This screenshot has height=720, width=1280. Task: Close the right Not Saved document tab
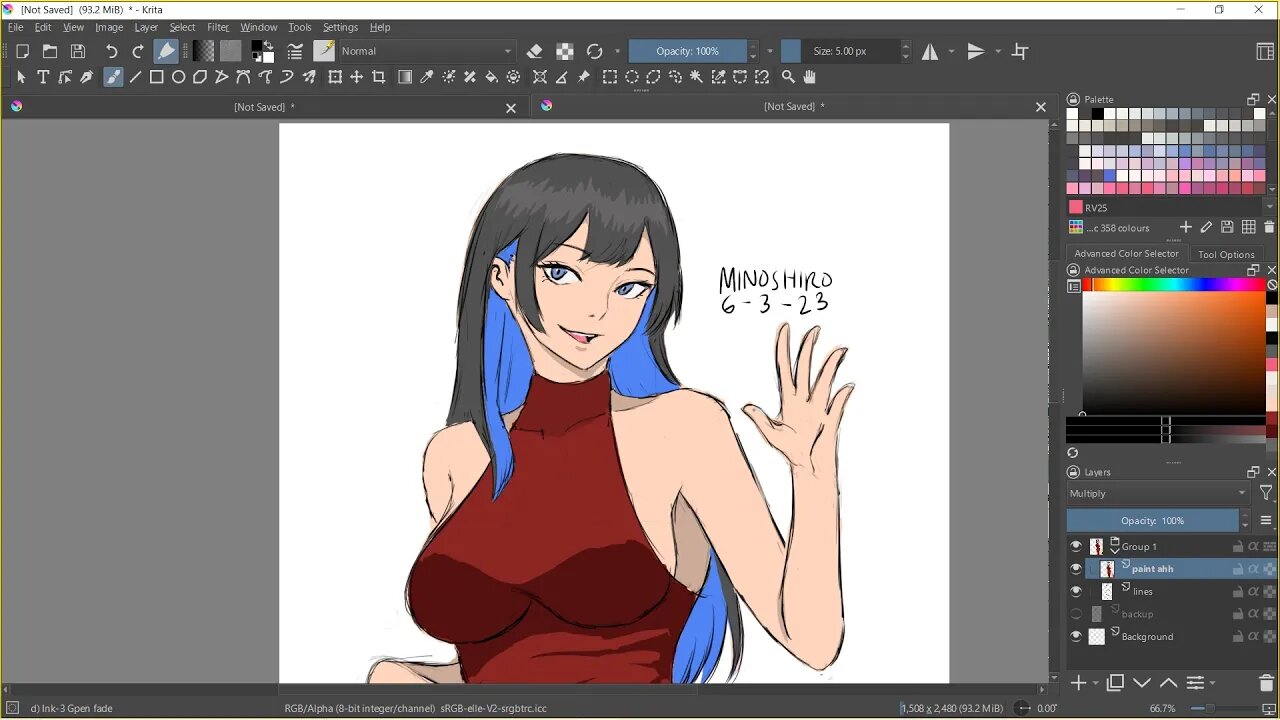[x=1041, y=107]
